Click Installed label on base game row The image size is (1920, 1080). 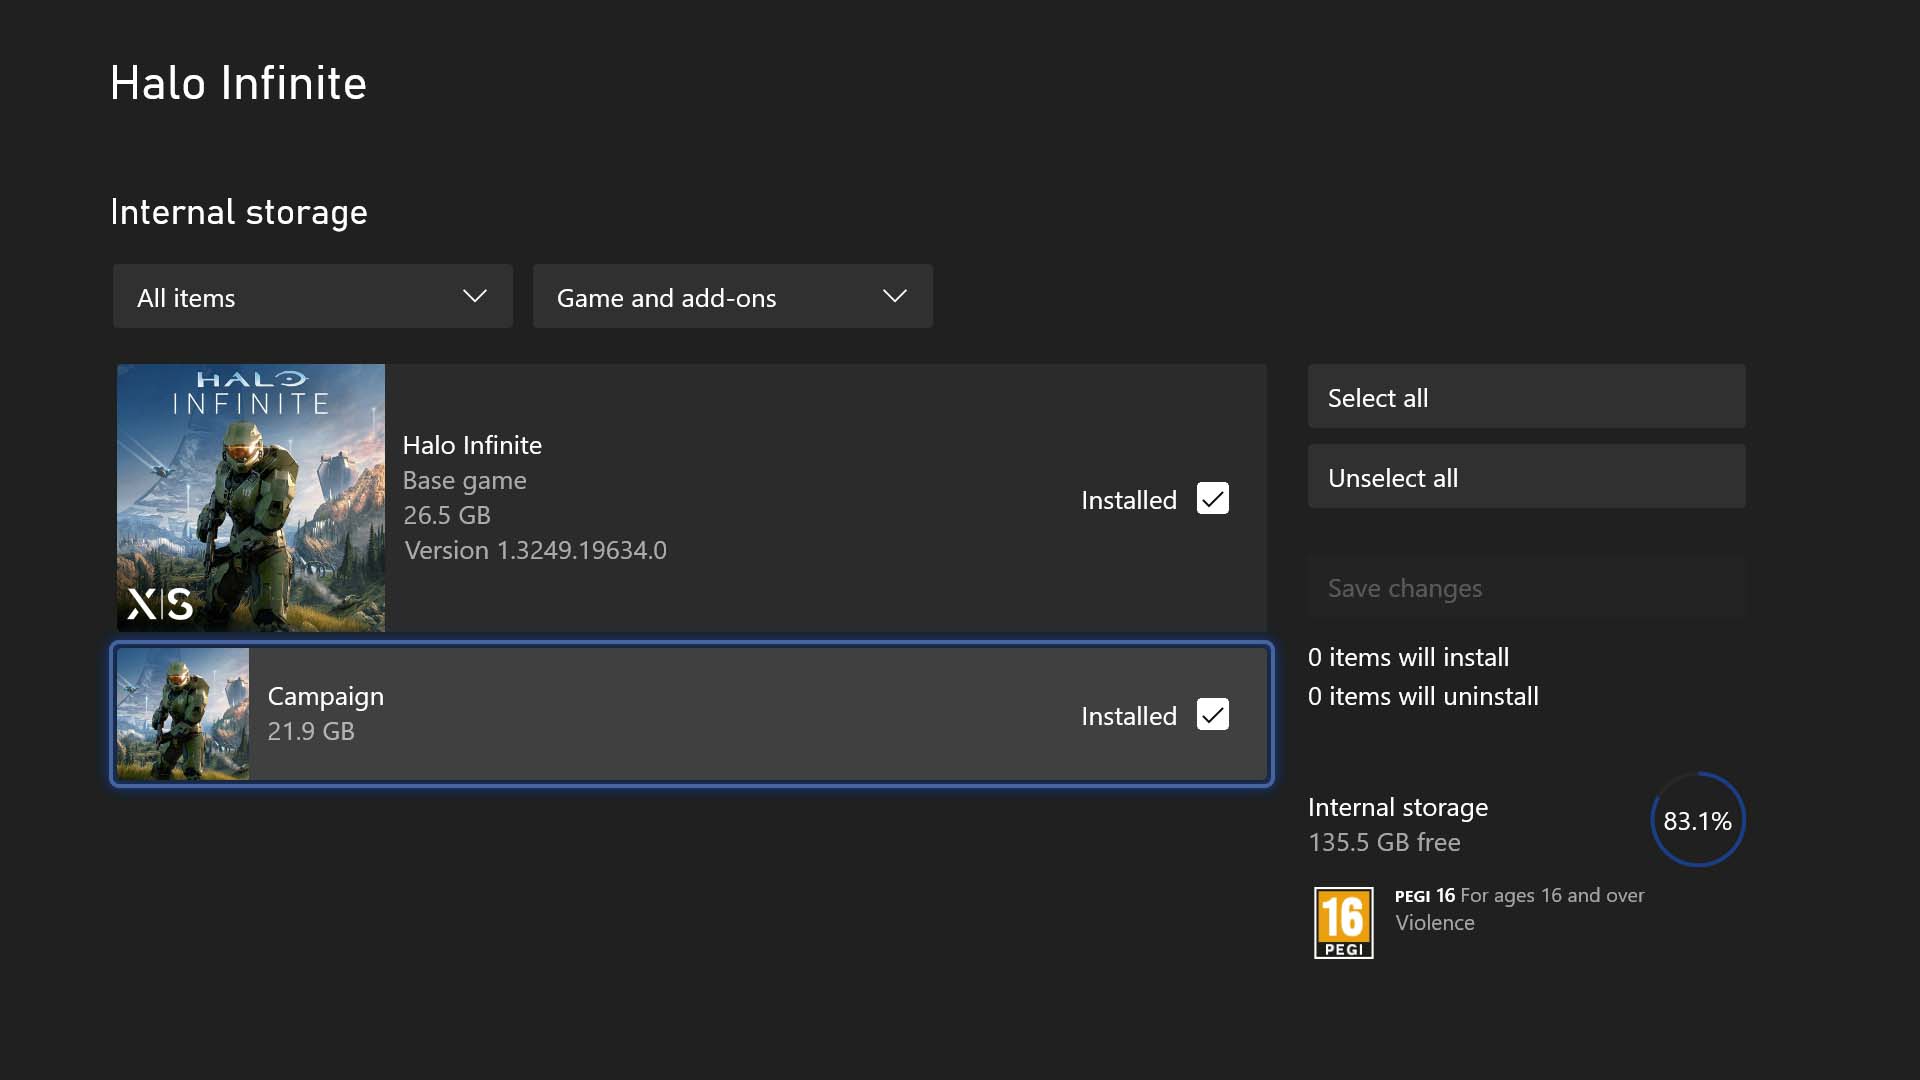(x=1128, y=500)
